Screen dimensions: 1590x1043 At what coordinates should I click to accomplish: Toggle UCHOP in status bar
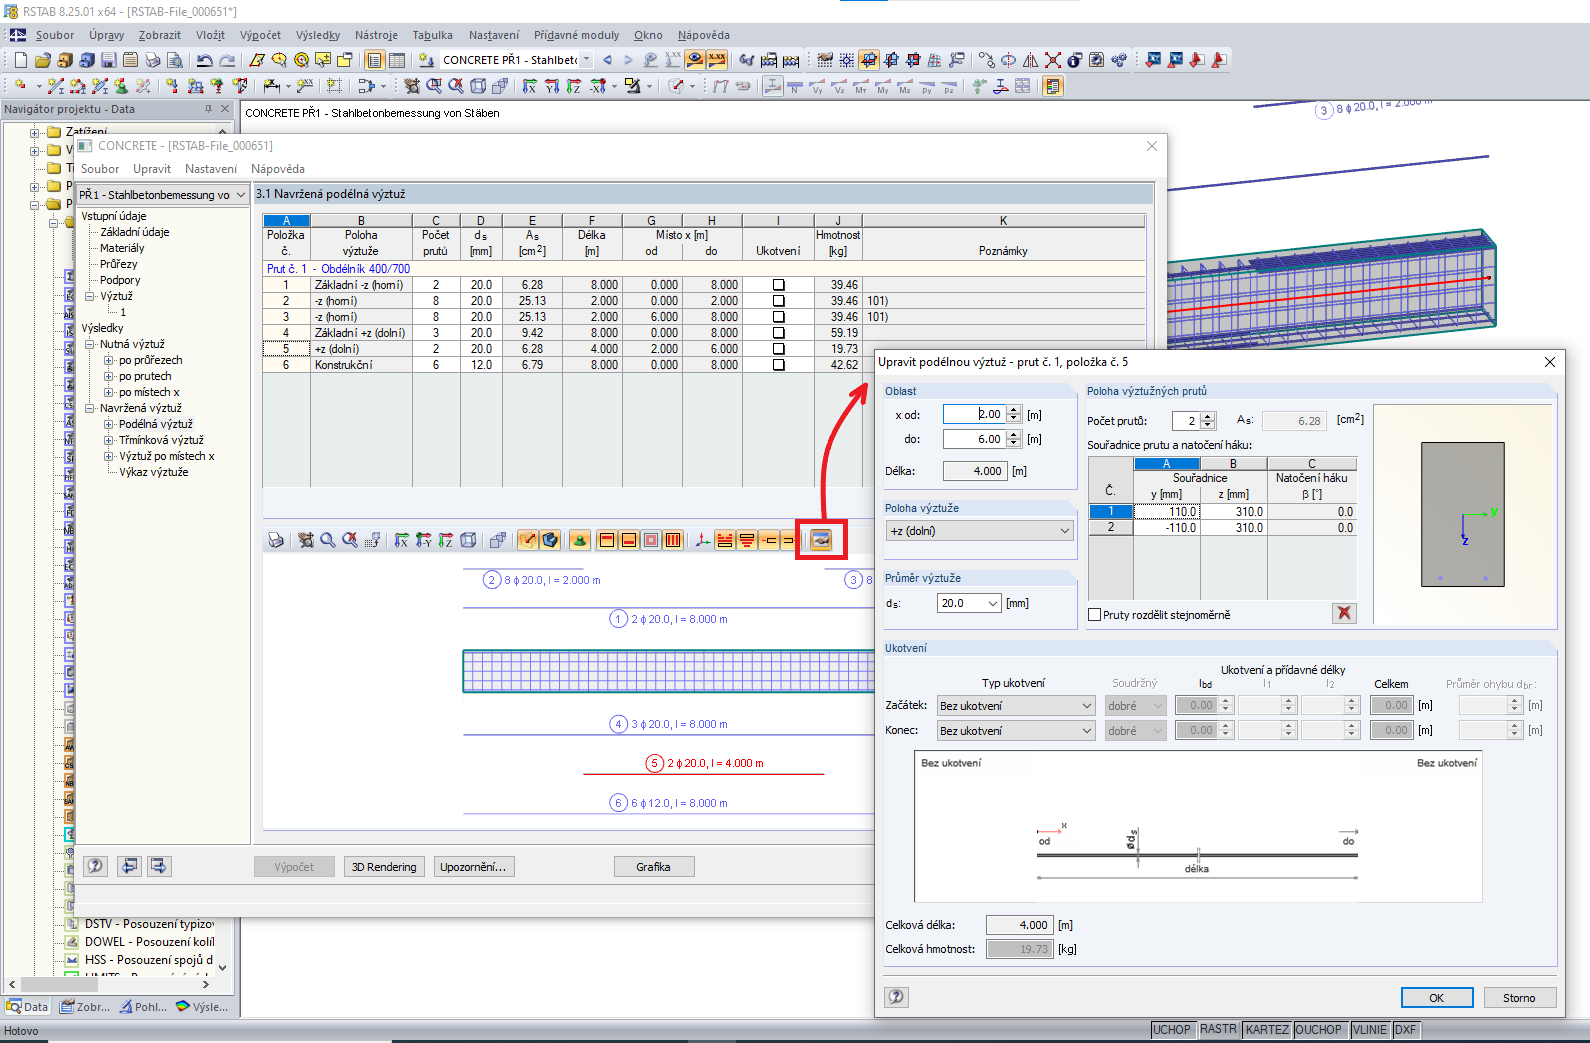(x=1171, y=1030)
